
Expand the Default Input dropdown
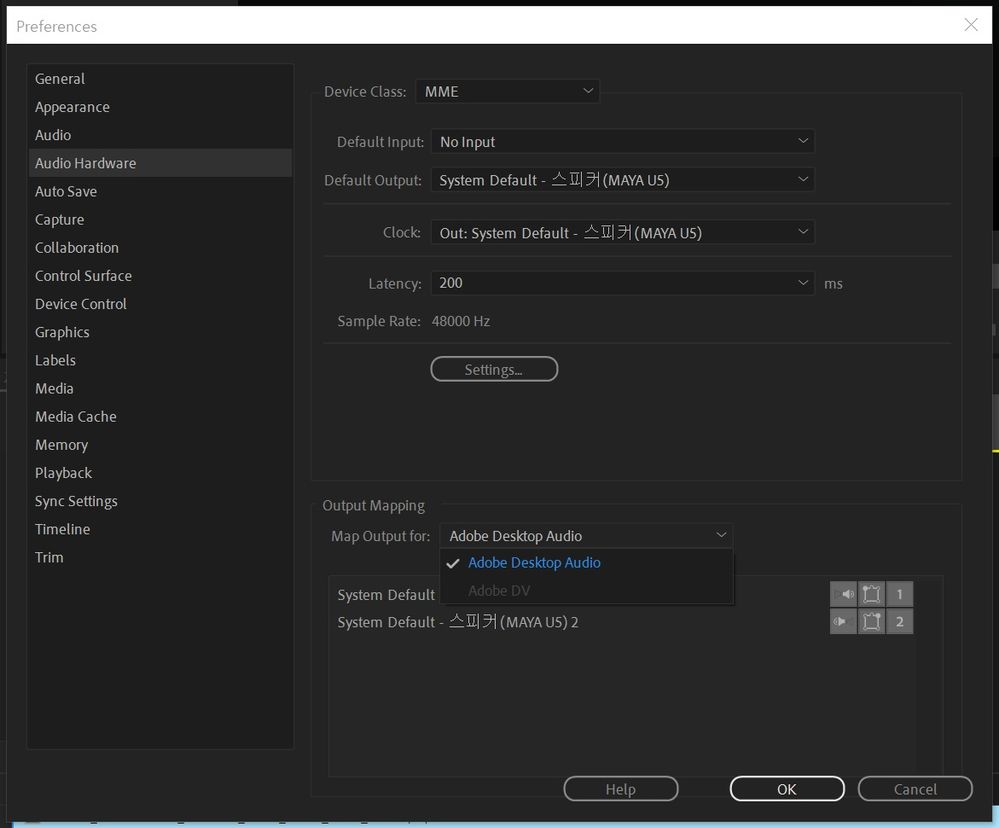pos(622,142)
